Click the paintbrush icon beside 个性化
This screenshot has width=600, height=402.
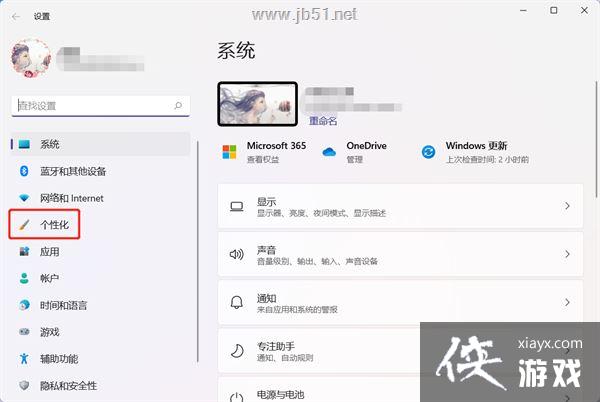tap(24, 225)
